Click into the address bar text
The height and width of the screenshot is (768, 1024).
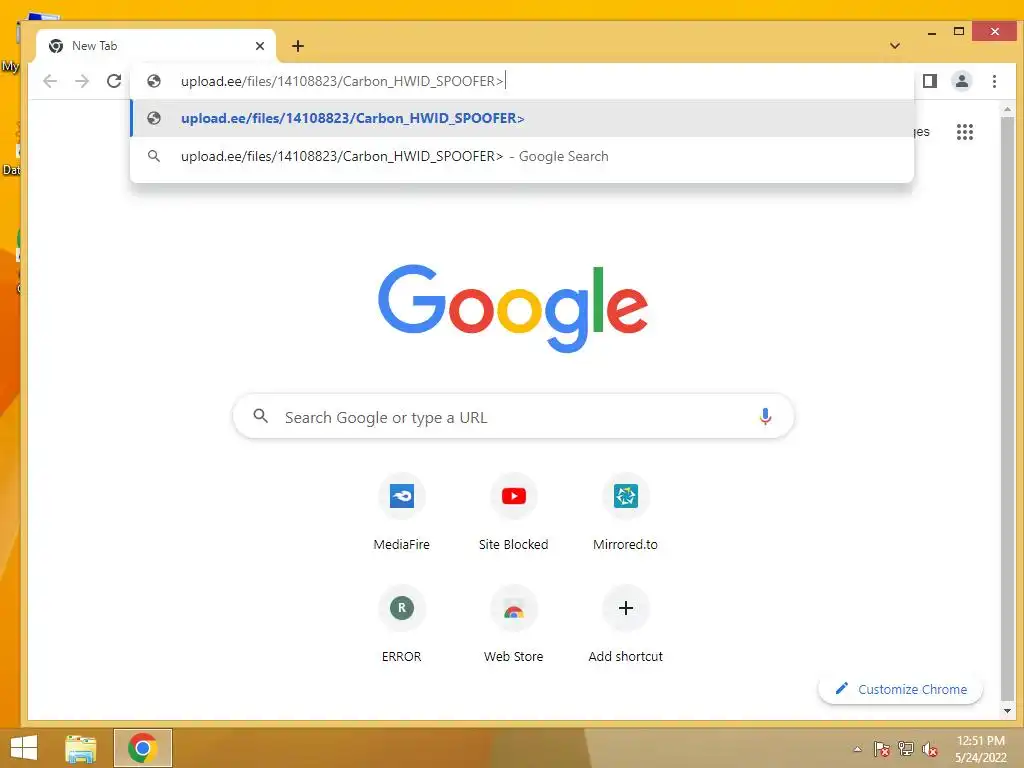pos(342,81)
